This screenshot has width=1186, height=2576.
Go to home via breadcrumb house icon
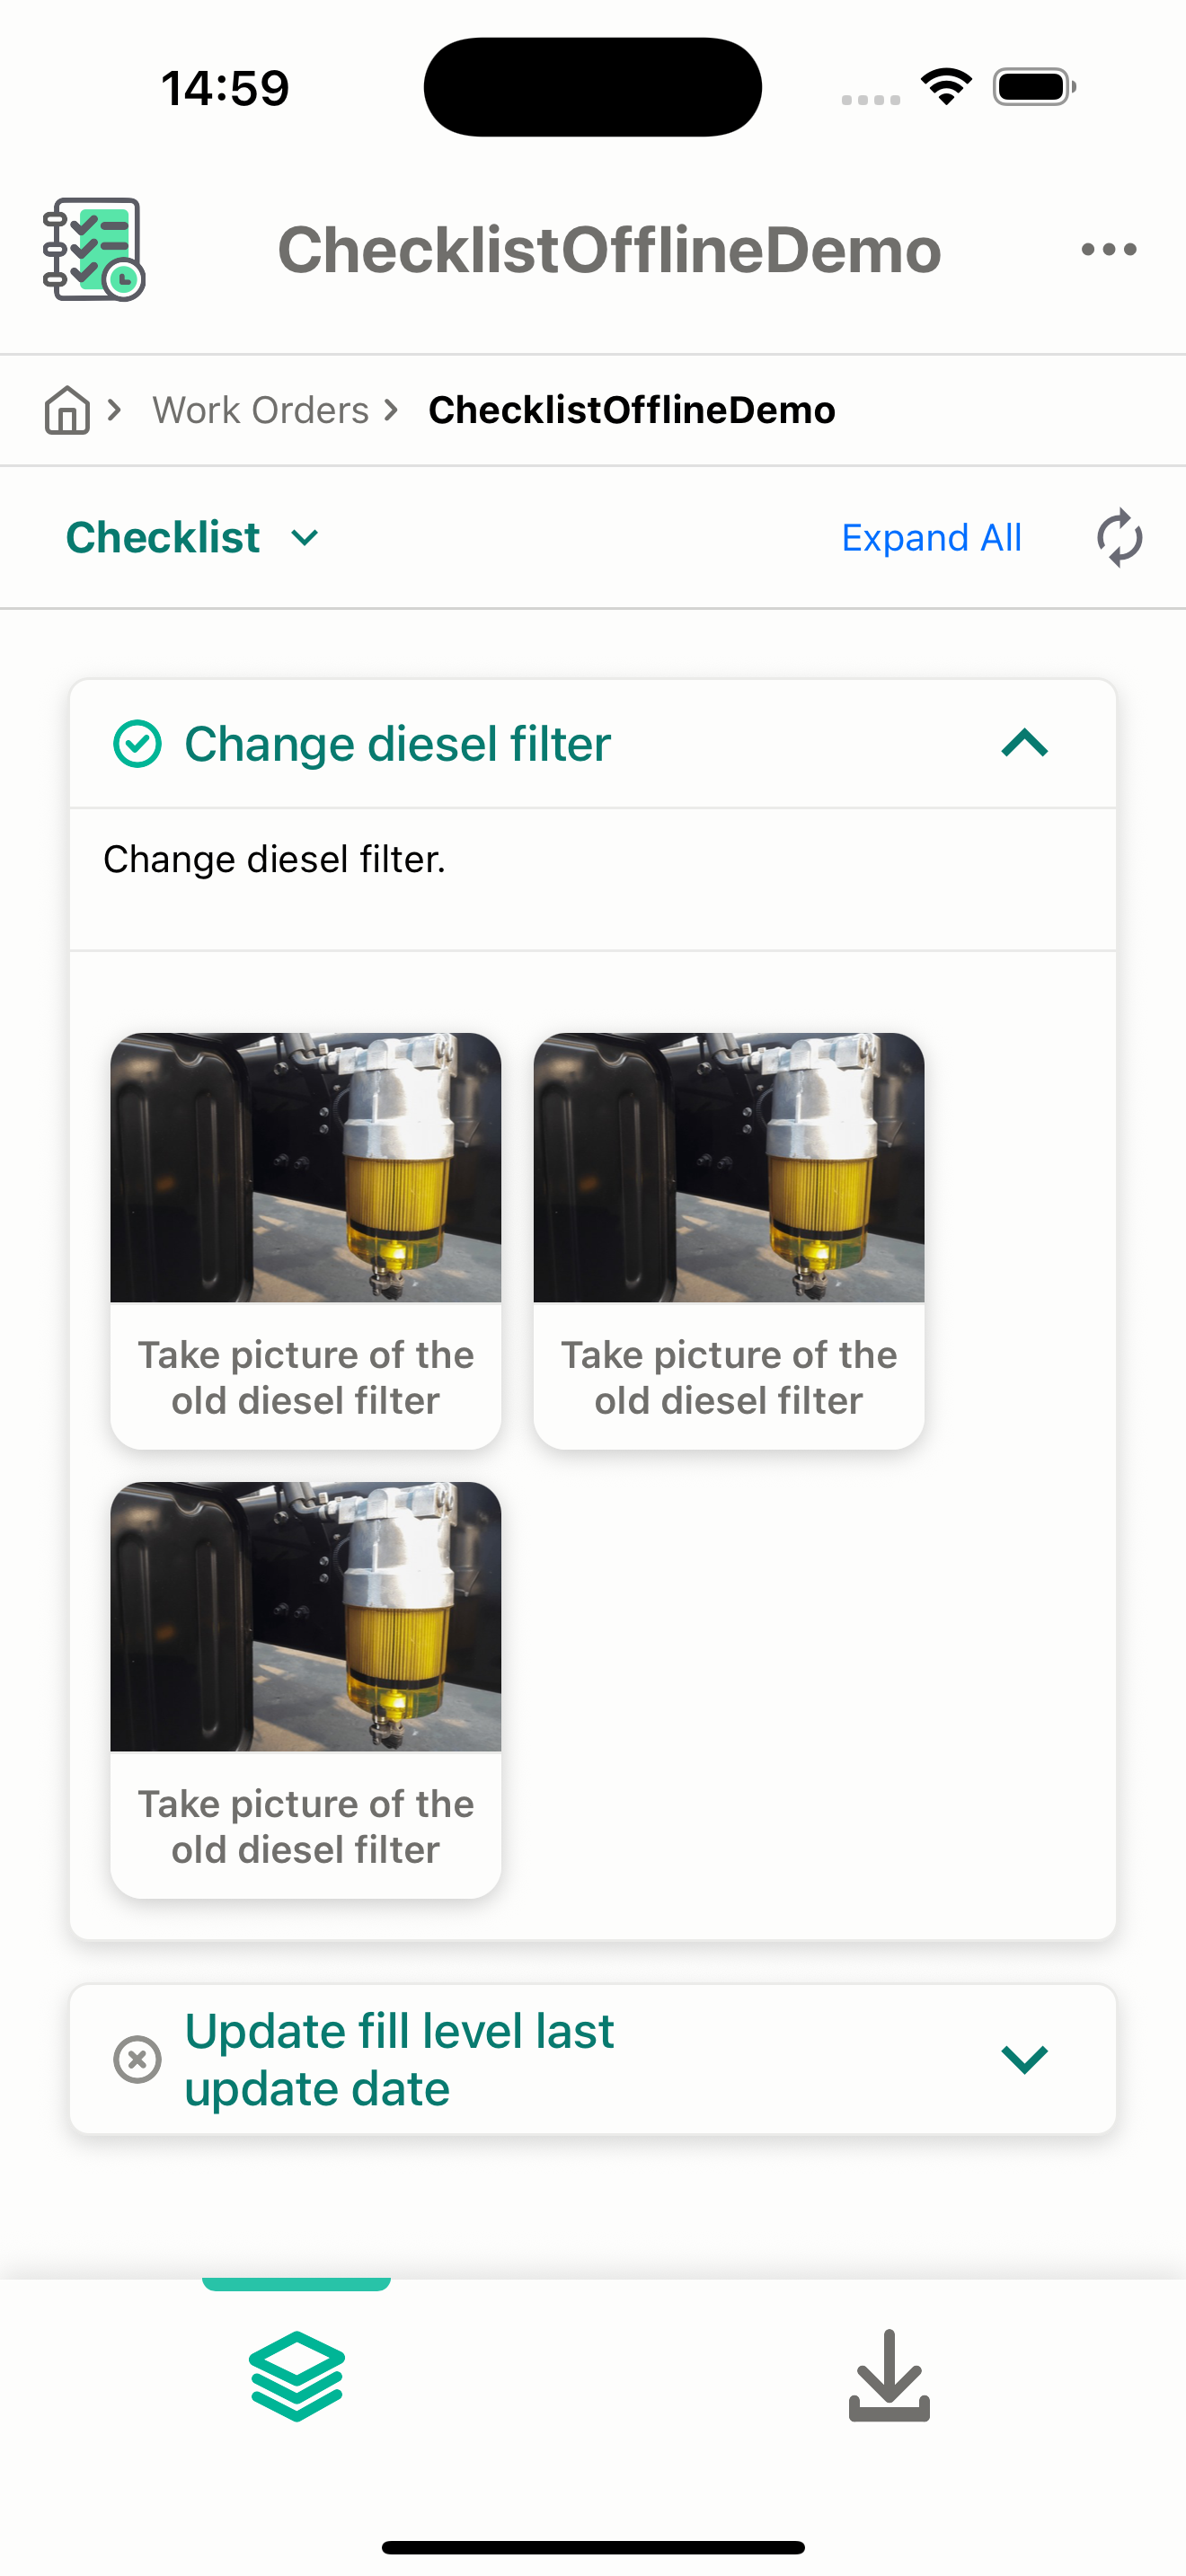tap(67, 410)
